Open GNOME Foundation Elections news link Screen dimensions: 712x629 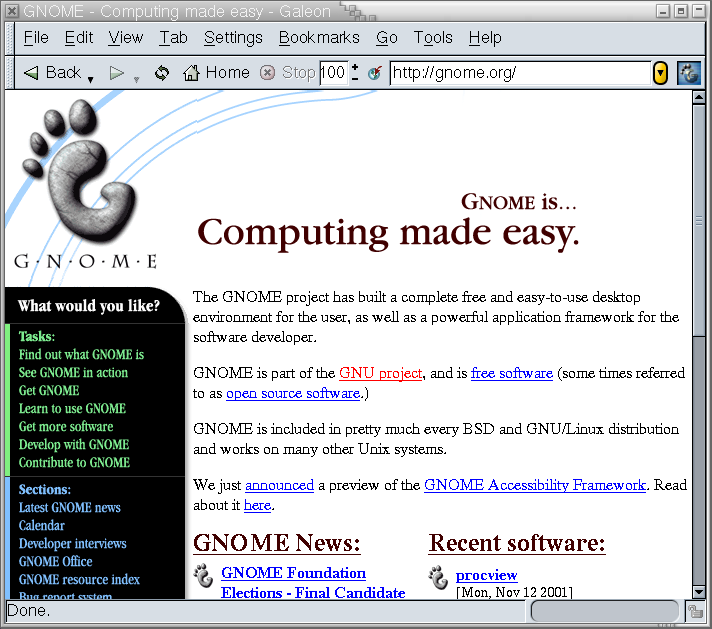(x=313, y=583)
